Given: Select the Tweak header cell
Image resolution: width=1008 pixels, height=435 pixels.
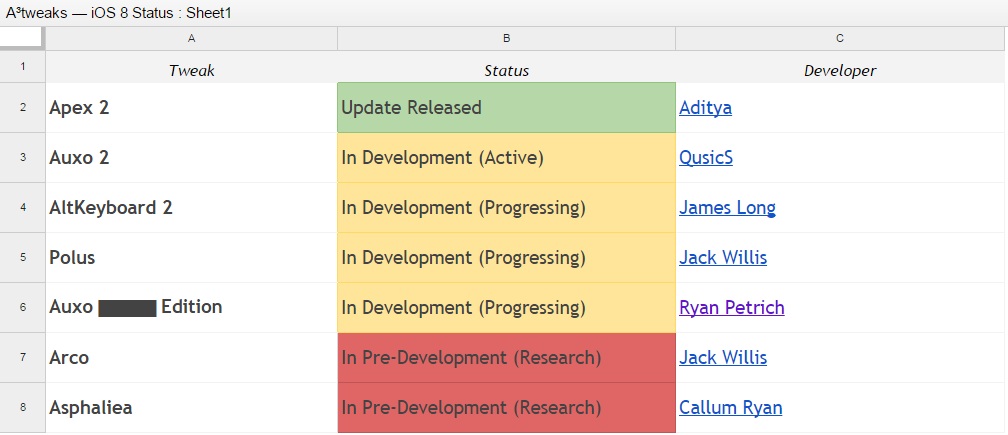Looking at the screenshot, I should [192, 67].
